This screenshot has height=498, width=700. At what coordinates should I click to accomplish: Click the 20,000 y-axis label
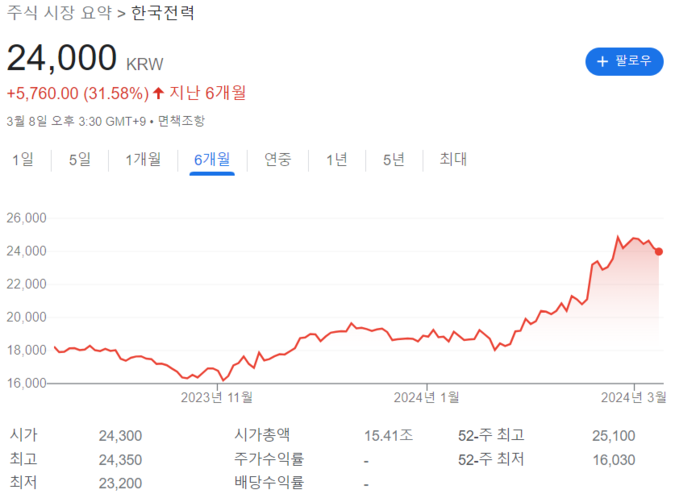point(26,317)
